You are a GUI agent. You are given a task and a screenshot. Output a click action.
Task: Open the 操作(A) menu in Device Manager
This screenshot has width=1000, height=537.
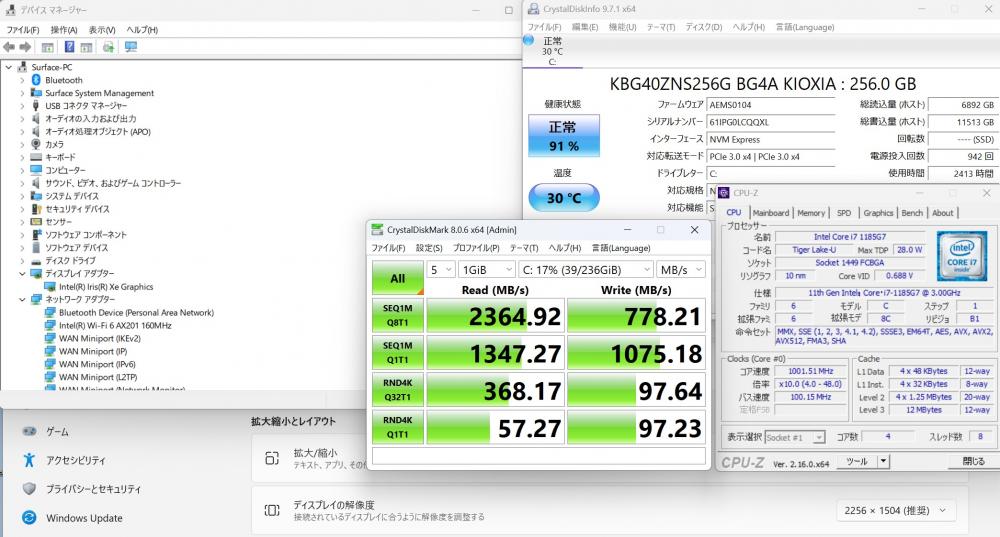[64, 30]
